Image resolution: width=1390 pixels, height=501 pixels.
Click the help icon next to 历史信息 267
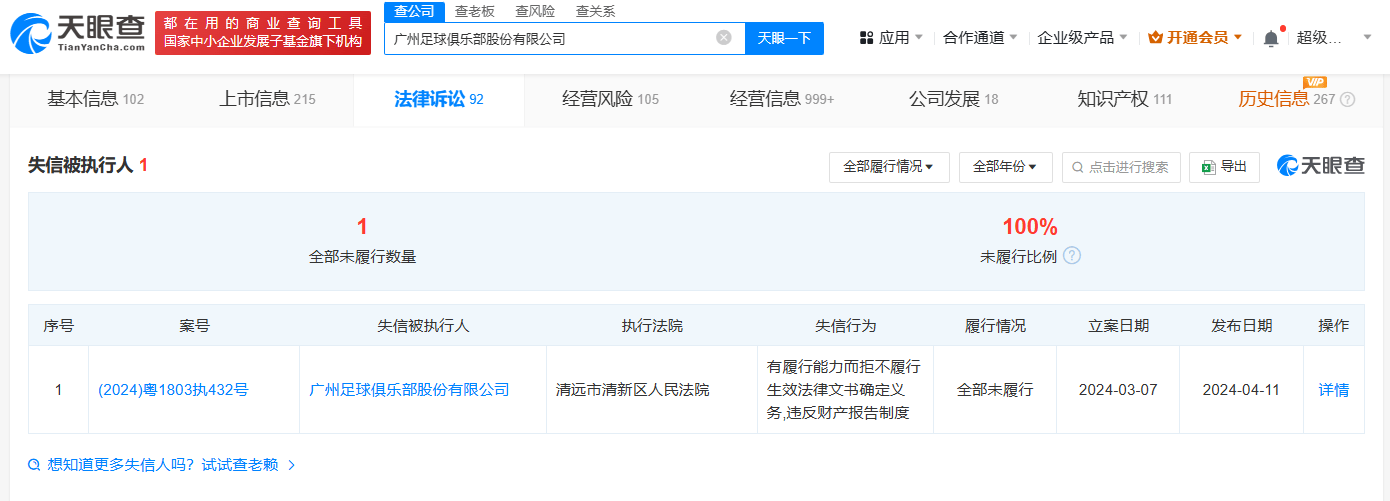[x=1348, y=99]
